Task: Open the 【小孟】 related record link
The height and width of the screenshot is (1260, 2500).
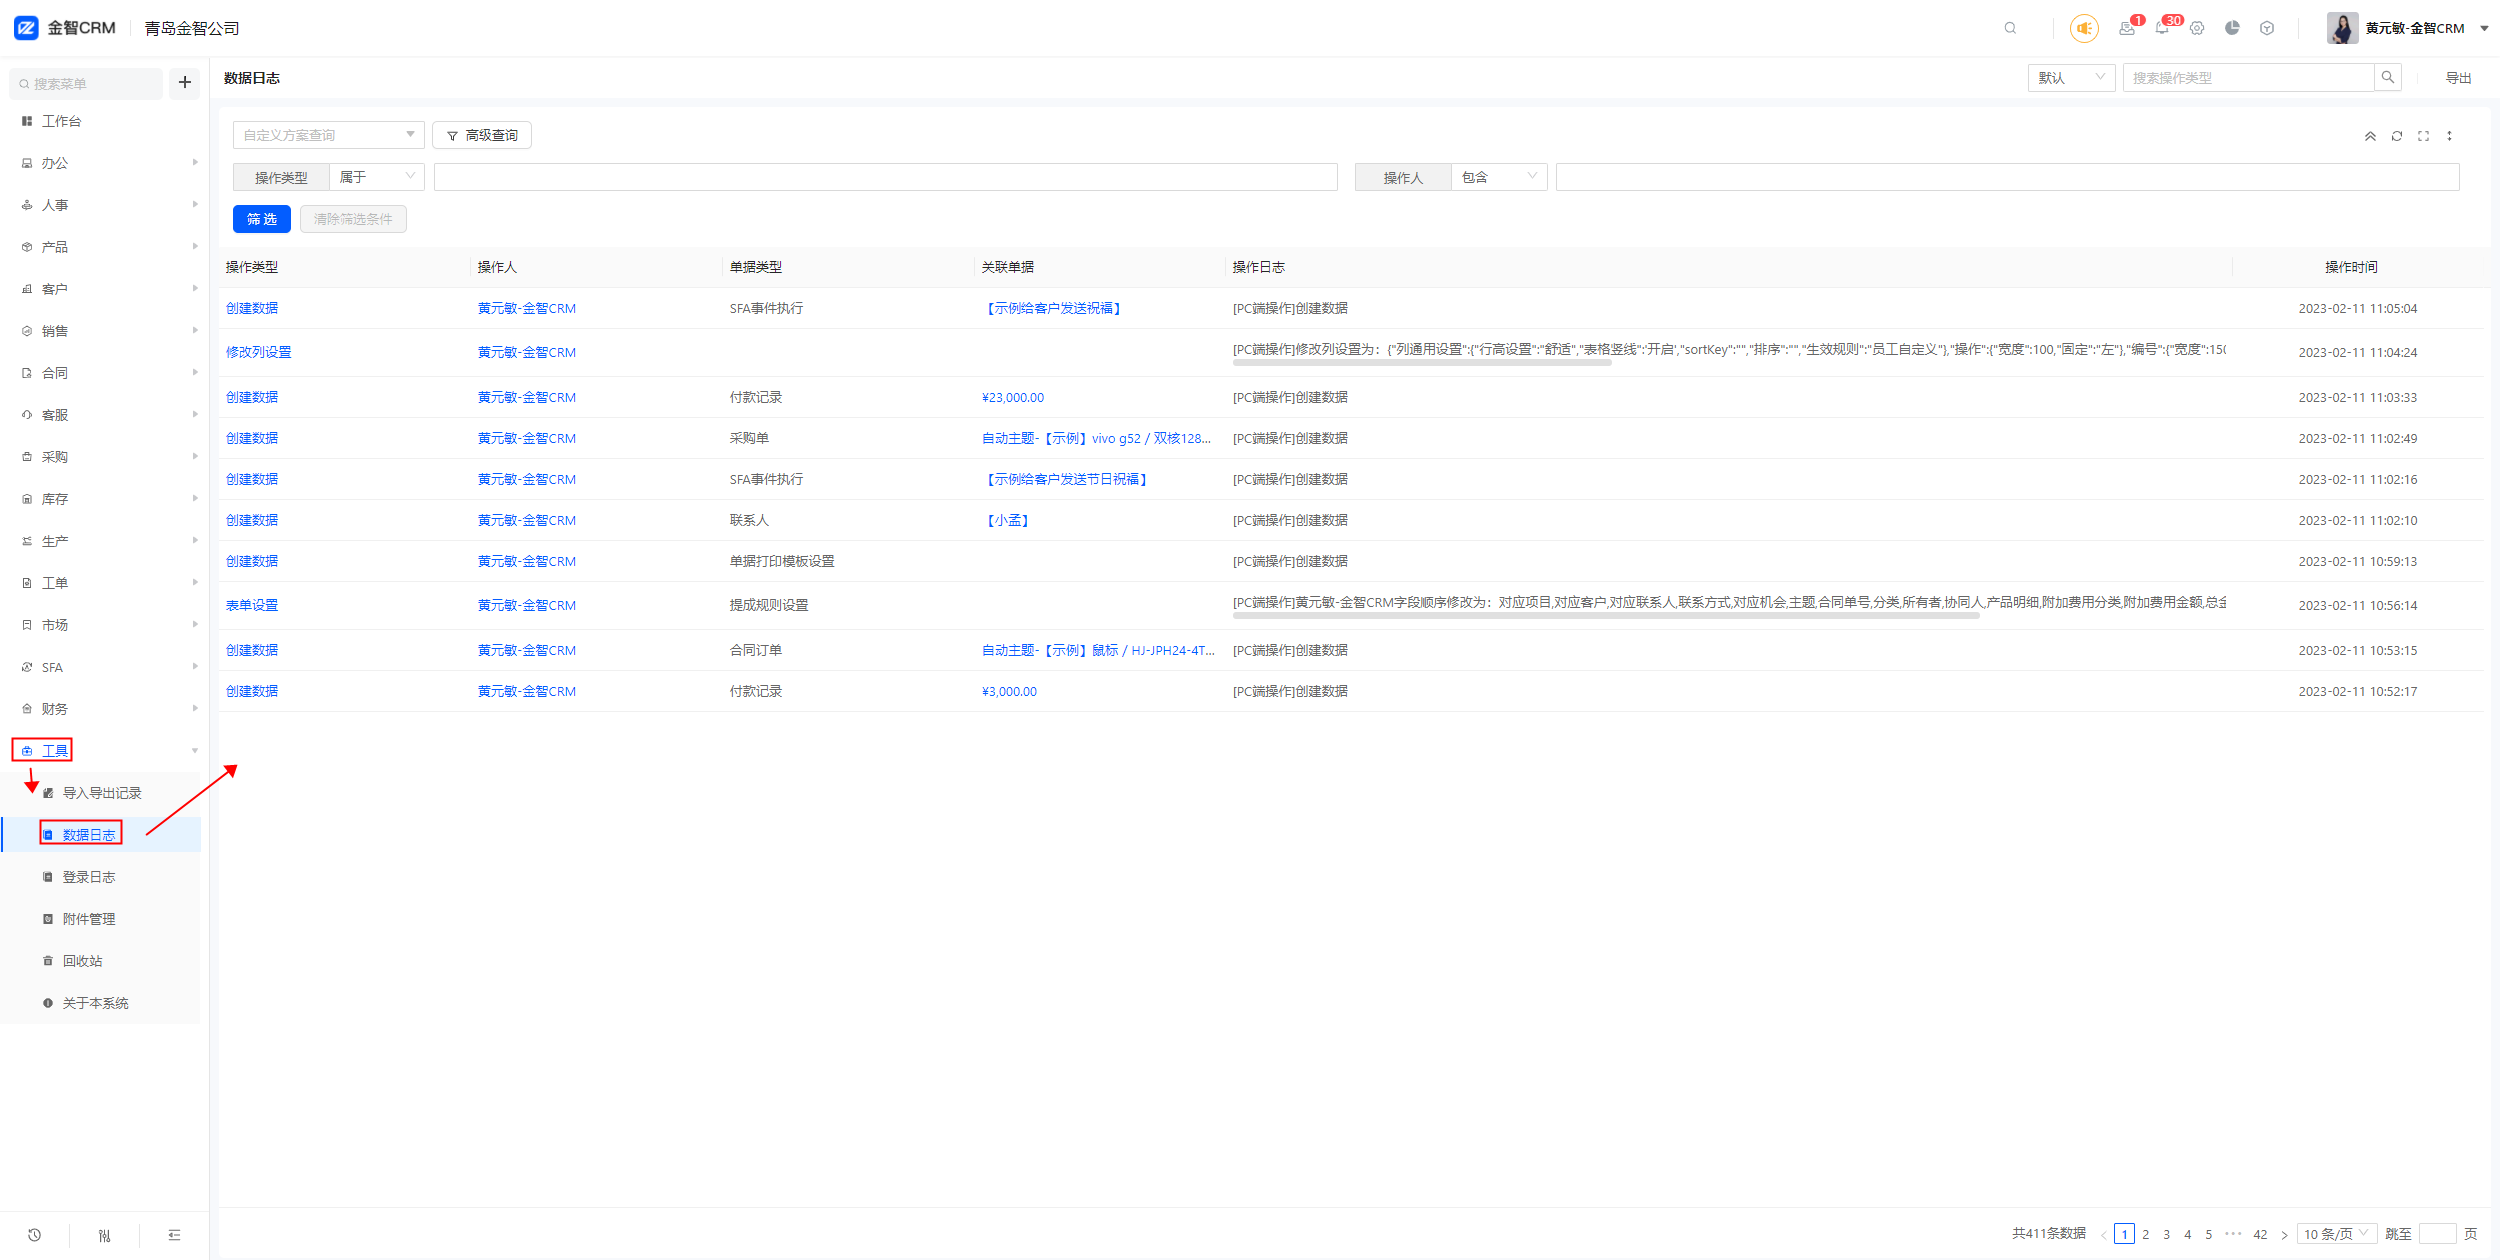Action: [x=1007, y=520]
